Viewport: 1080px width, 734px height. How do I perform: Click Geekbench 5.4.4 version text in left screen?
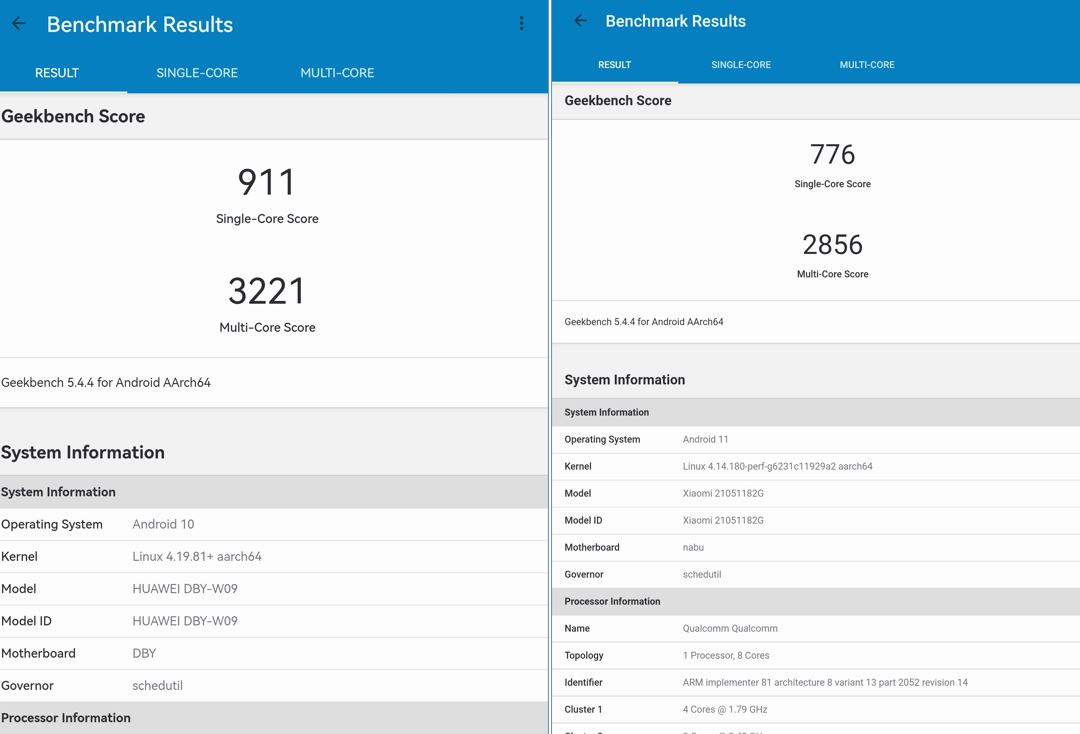(106, 383)
